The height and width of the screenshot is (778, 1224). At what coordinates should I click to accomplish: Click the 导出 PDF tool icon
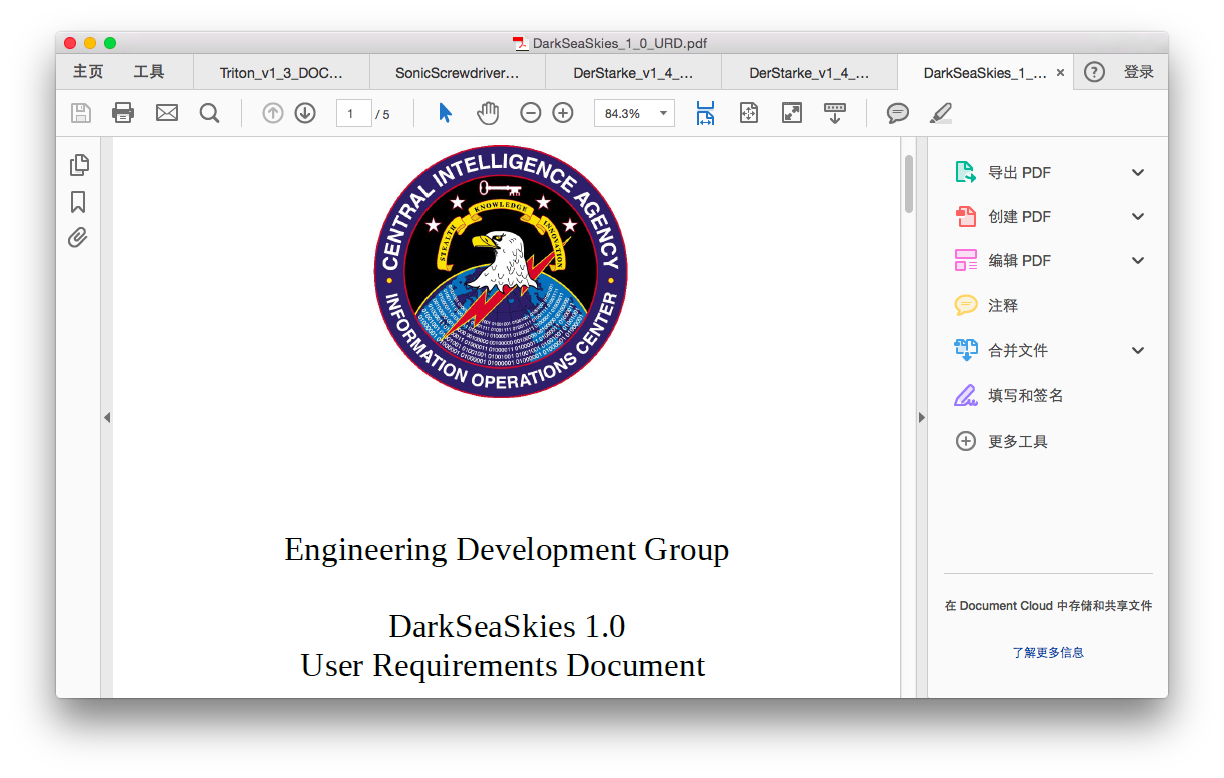(x=965, y=172)
